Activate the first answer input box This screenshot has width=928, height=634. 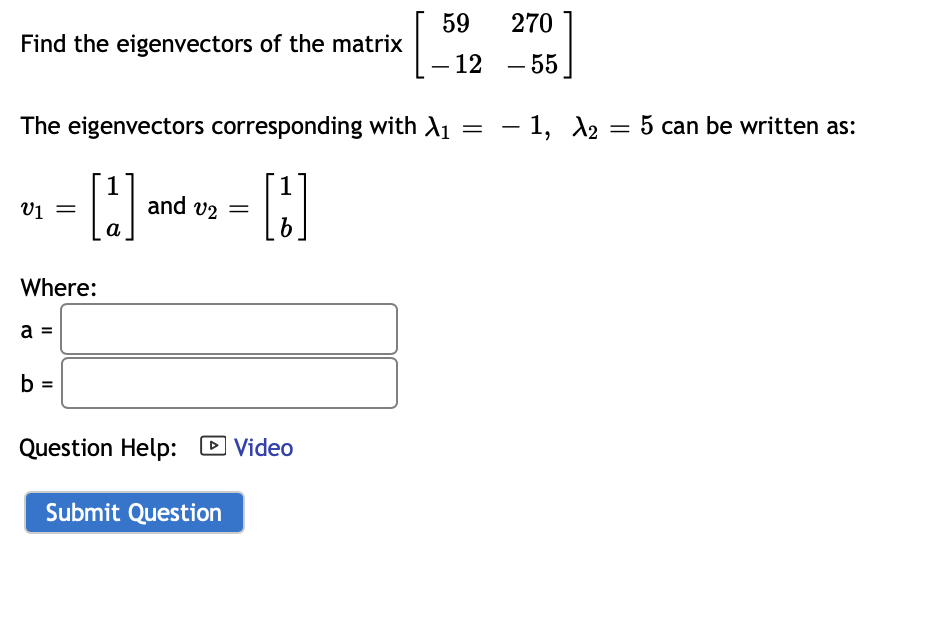[x=228, y=328]
